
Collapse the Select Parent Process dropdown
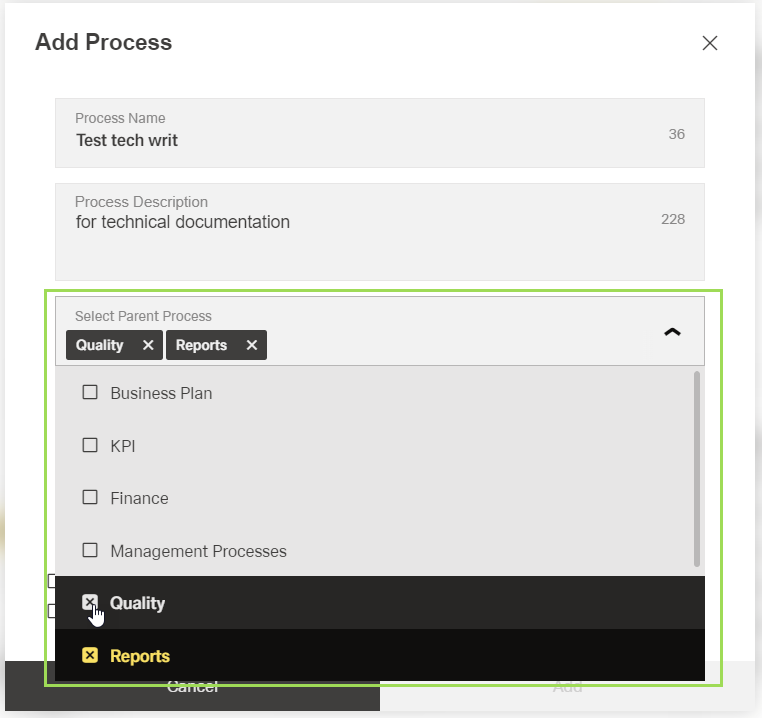click(x=672, y=332)
